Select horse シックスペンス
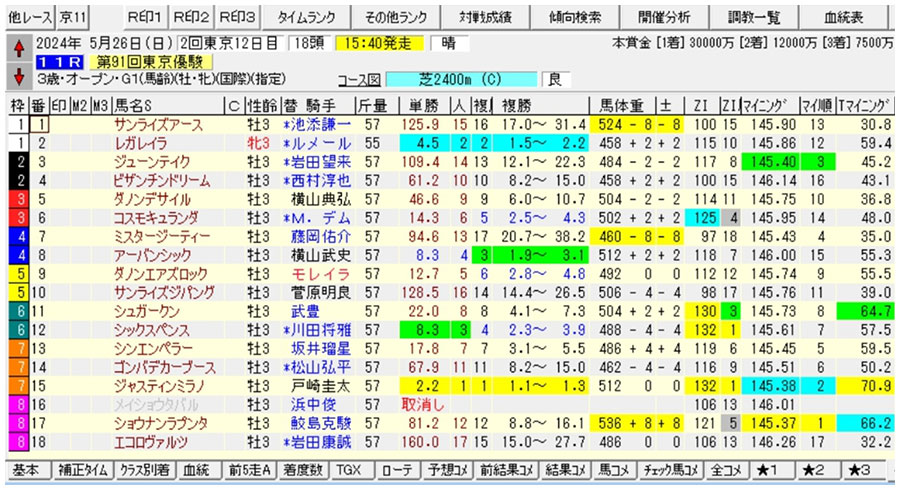Screen dimensions: 900x490 coord(151,330)
